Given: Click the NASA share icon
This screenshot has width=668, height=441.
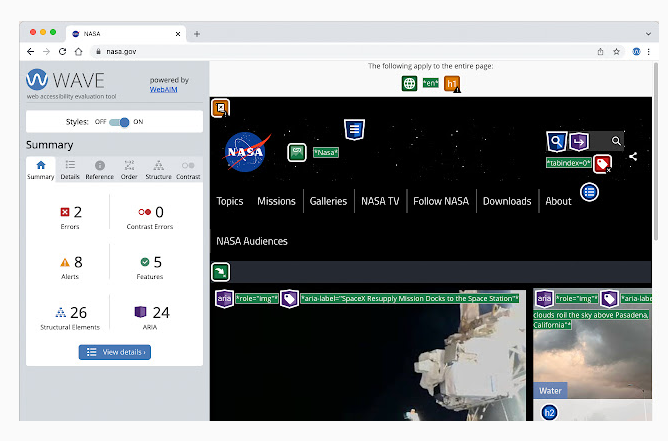Looking at the screenshot, I should pyautogui.click(x=633, y=156).
